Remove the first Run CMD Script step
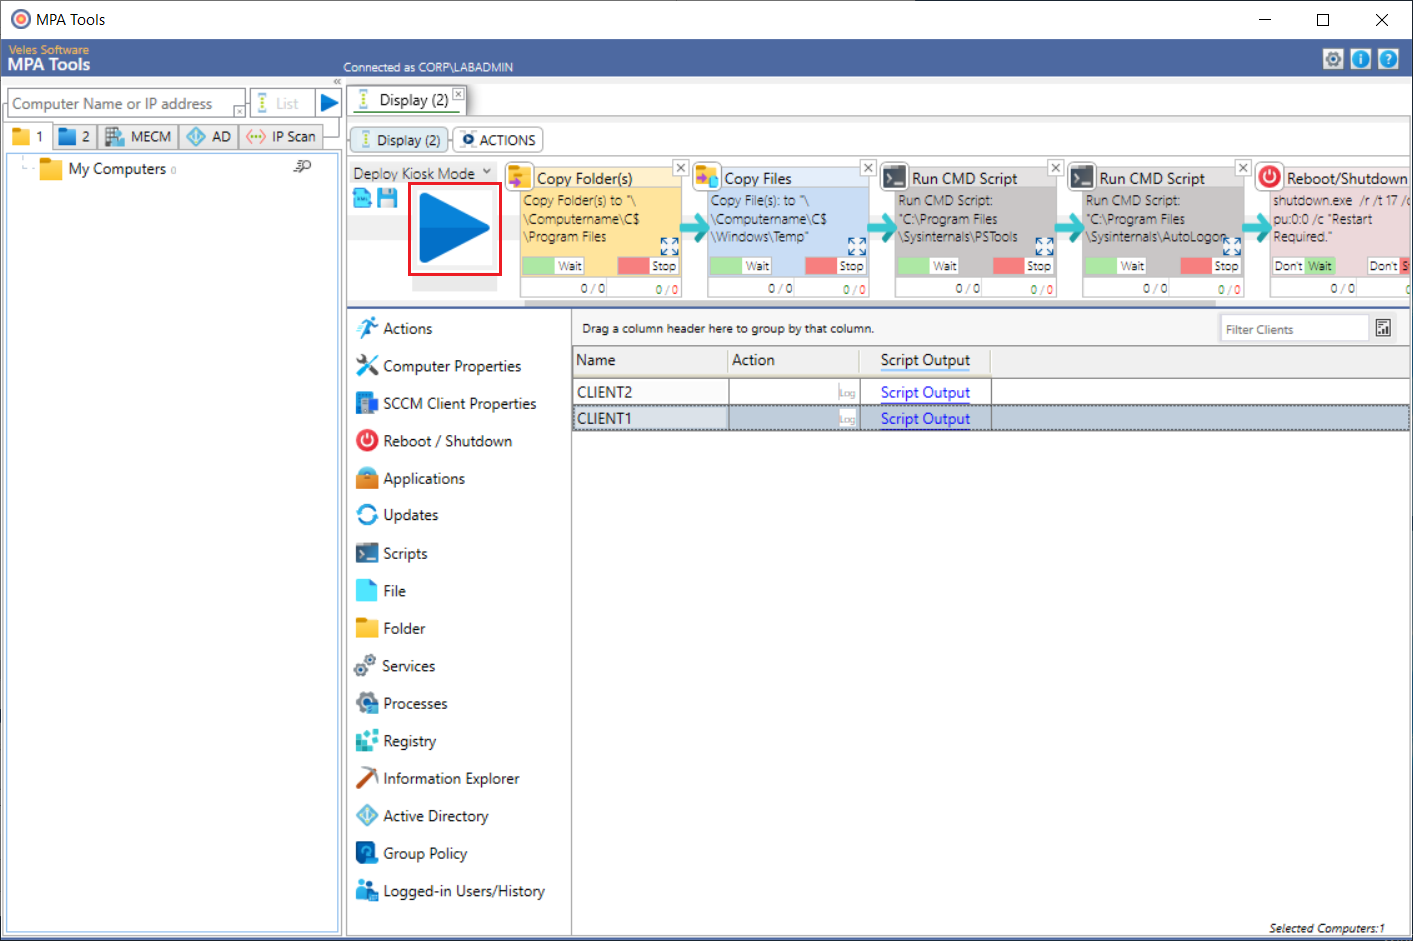 point(1055,168)
